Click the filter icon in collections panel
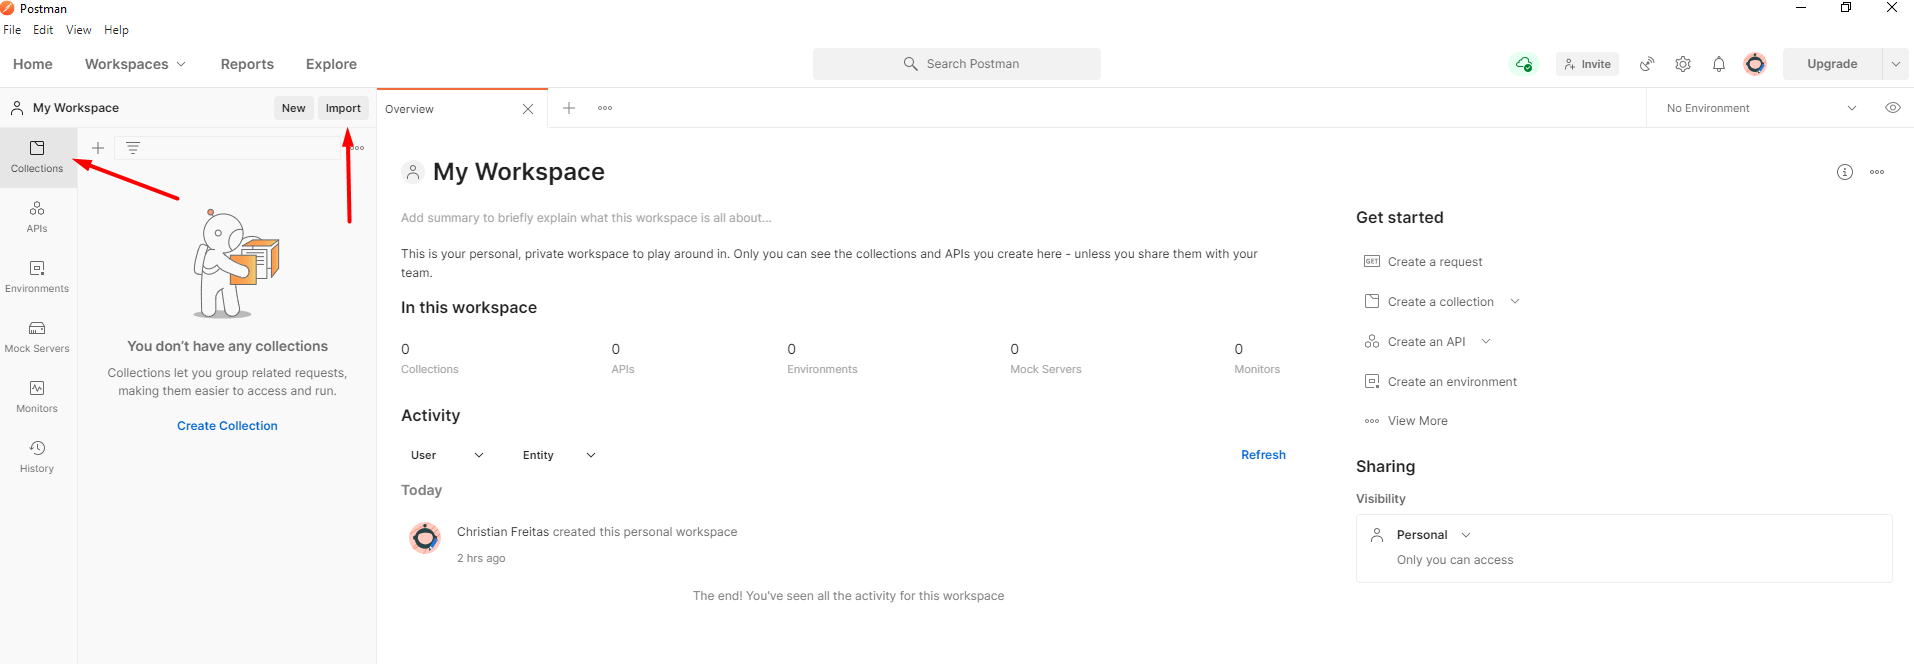Screen dimensions: 1914x664 point(133,148)
